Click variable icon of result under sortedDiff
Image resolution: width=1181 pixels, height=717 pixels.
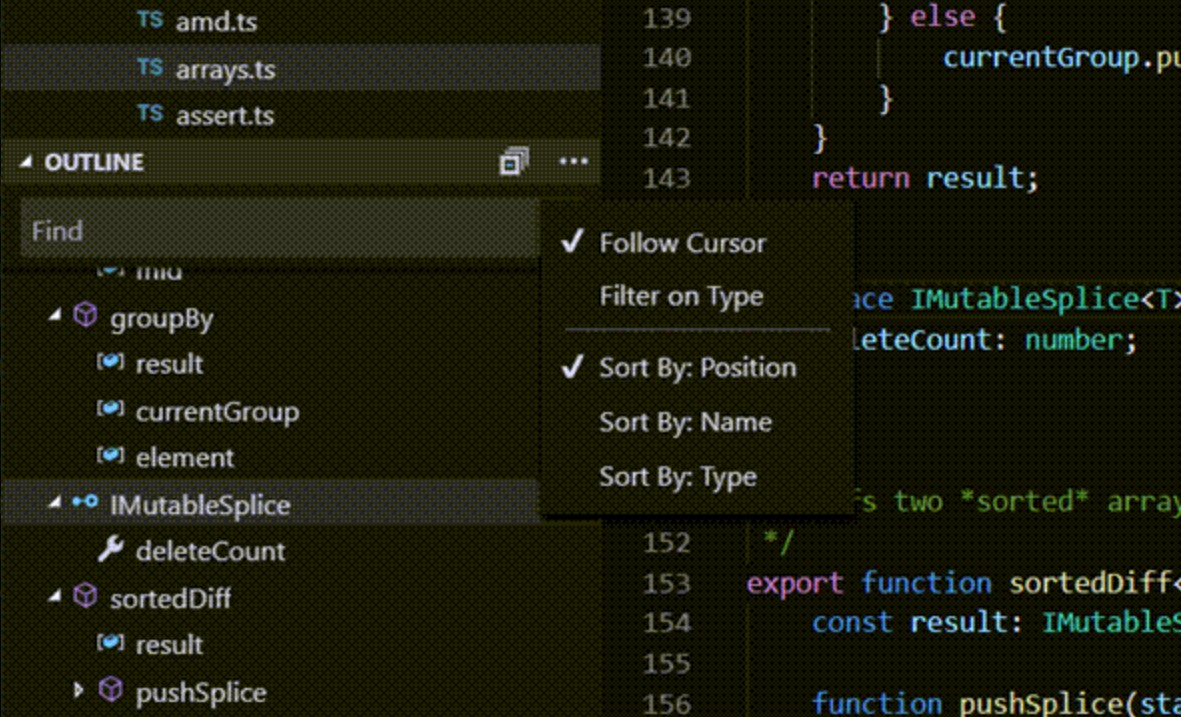[x=110, y=642]
